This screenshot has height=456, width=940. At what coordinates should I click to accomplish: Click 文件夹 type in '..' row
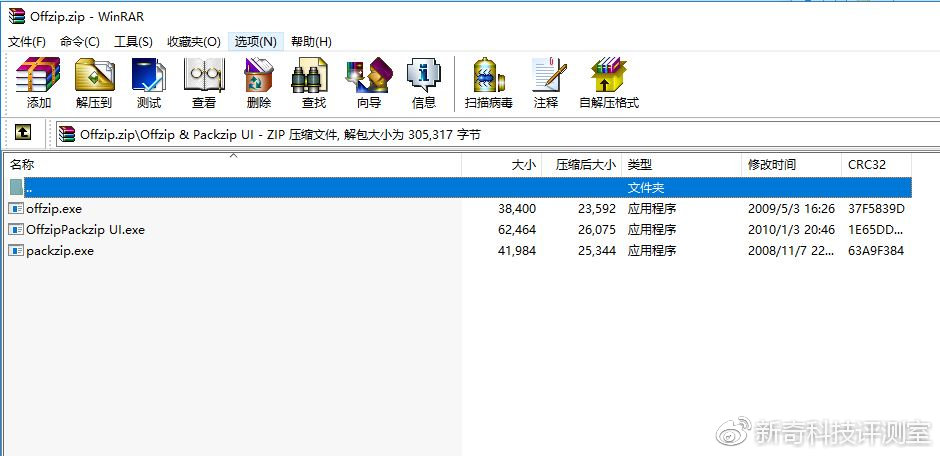click(646, 188)
